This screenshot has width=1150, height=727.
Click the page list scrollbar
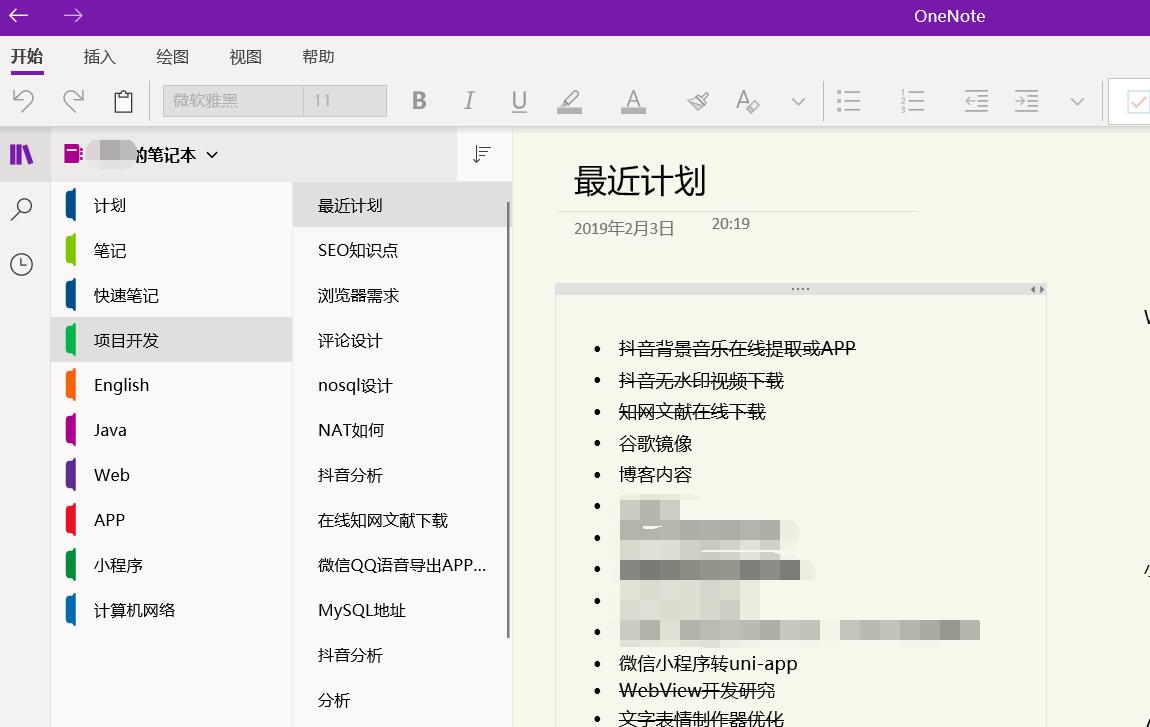point(508,420)
